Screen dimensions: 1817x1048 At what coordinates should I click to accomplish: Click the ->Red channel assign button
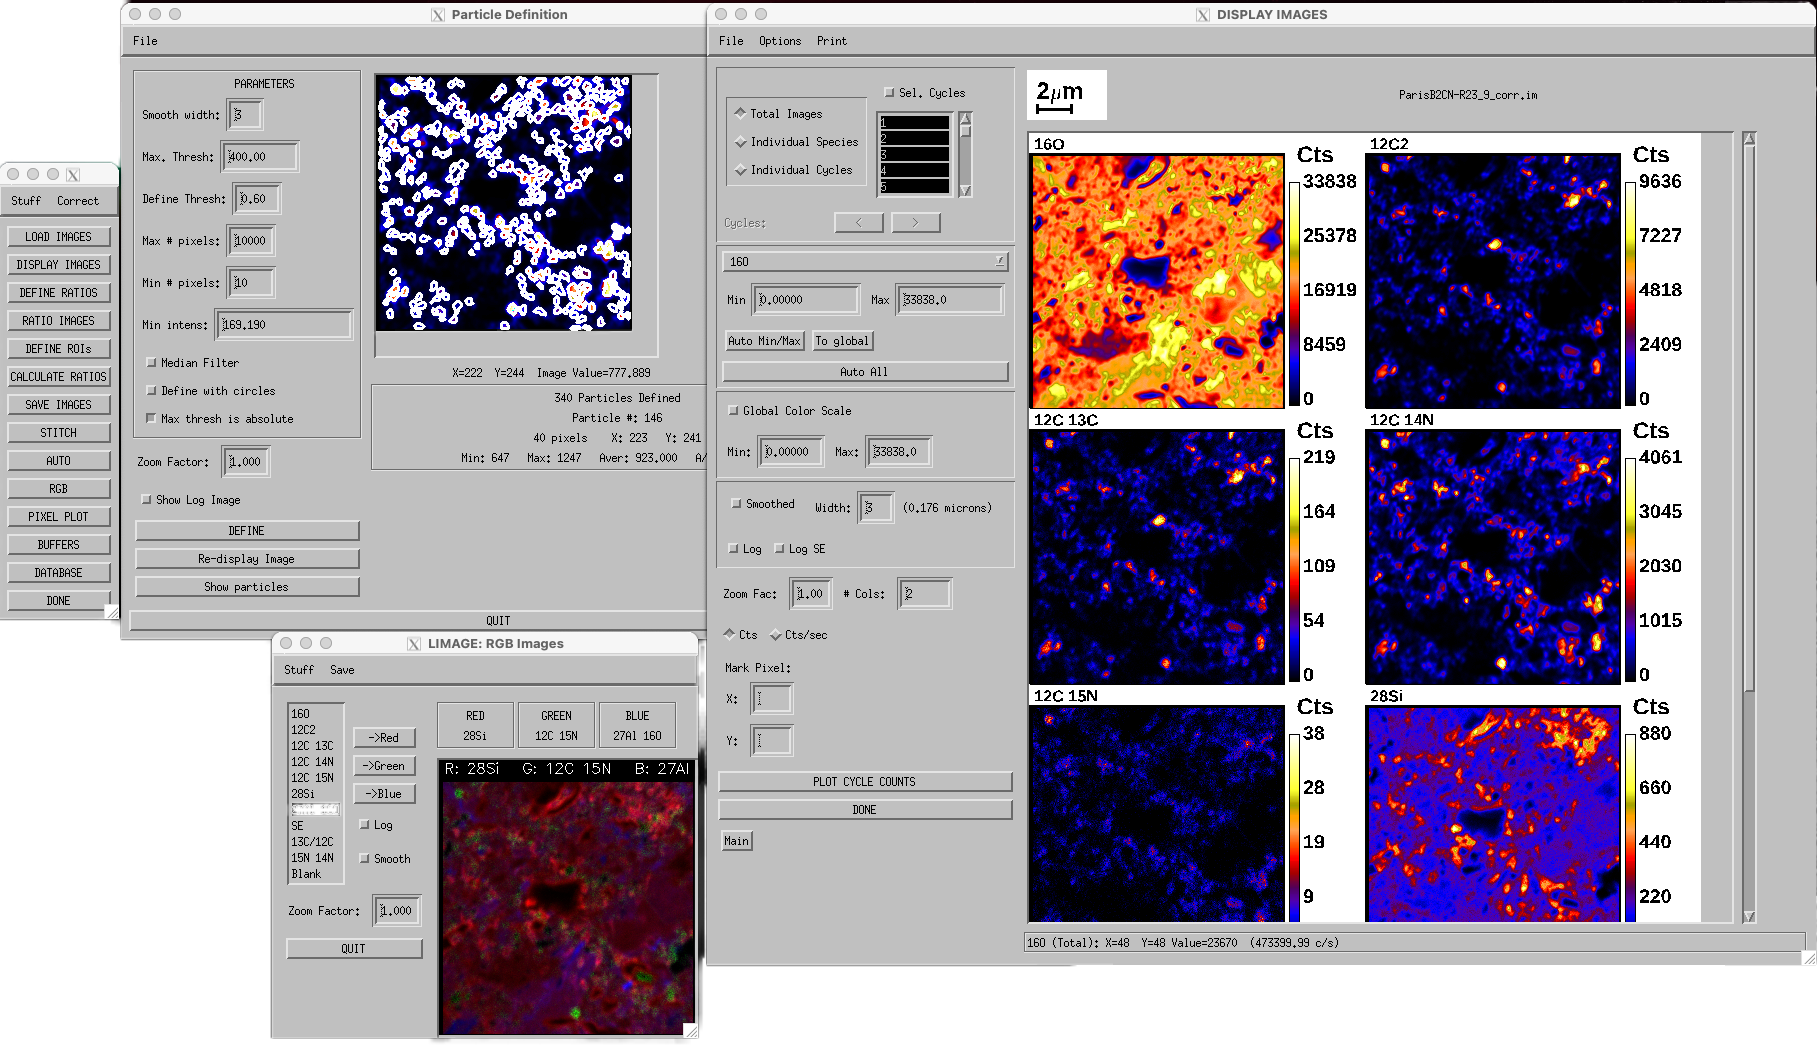(384, 738)
